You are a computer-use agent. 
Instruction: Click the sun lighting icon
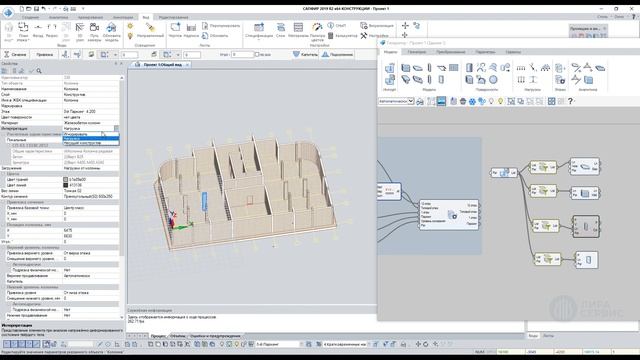pos(130,26)
